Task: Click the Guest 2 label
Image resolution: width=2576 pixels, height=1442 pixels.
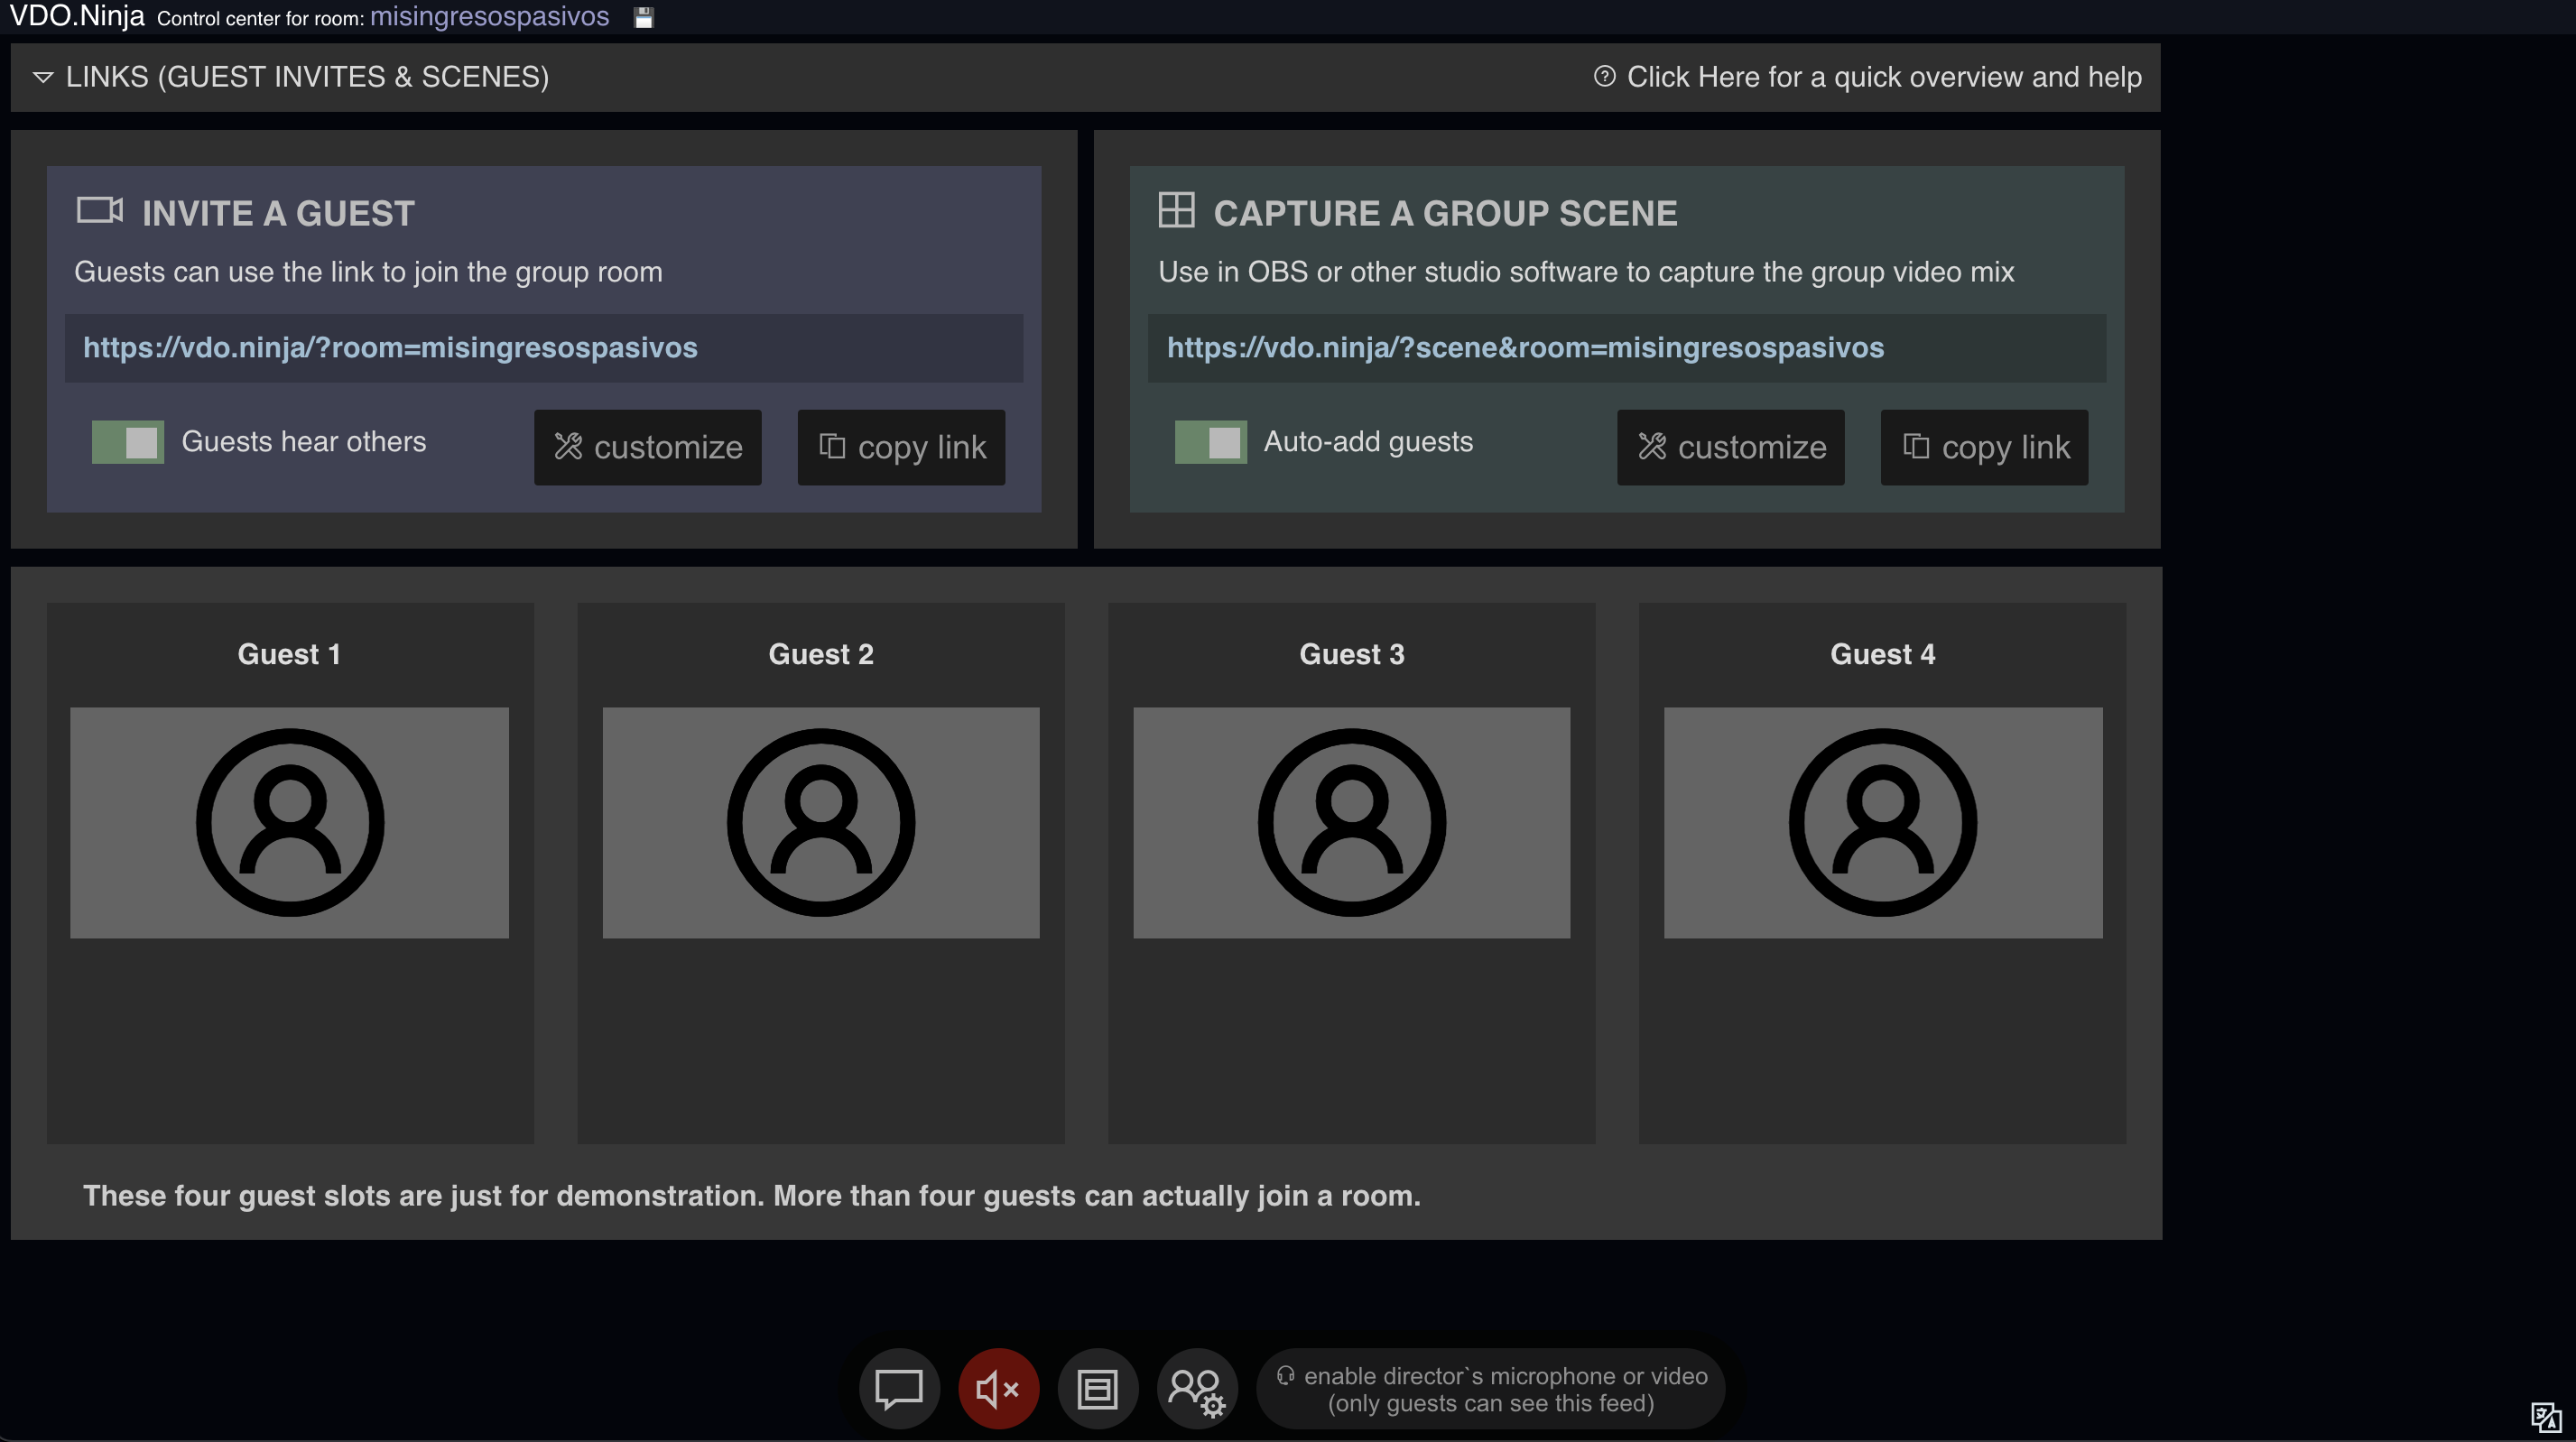Action: pyautogui.click(x=820, y=654)
